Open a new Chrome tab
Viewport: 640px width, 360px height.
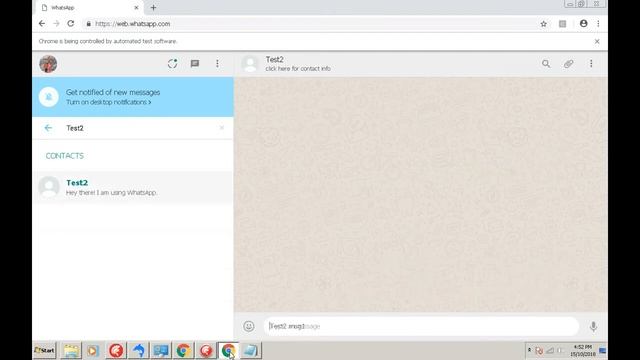[153, 8]
